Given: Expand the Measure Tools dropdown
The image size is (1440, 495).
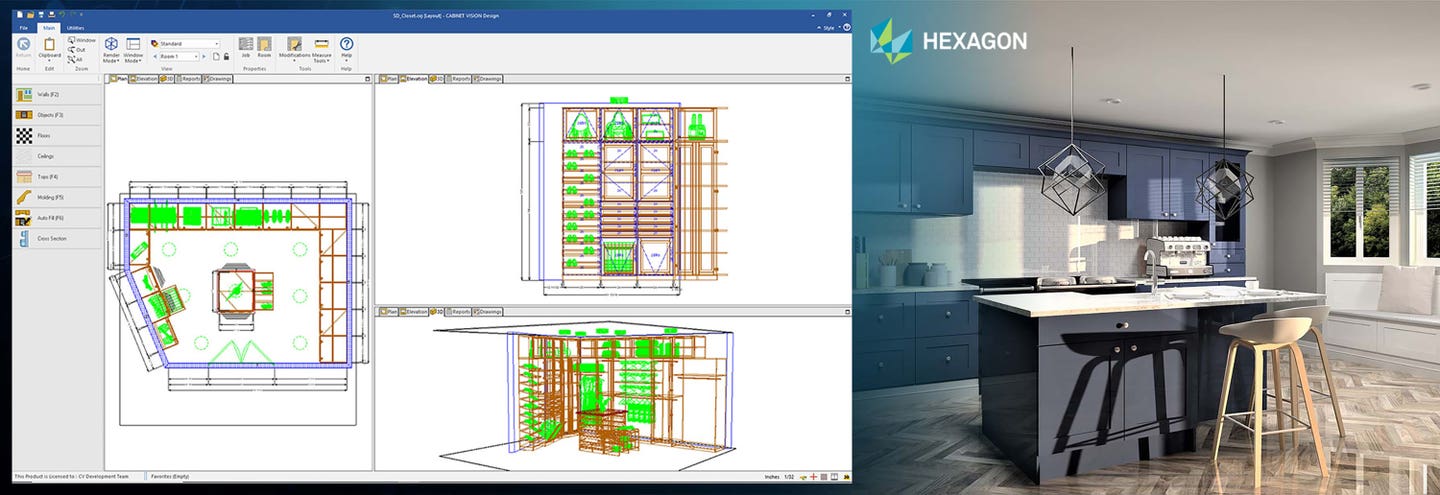Looking at the screenshot, I should [x=321, y=50].
